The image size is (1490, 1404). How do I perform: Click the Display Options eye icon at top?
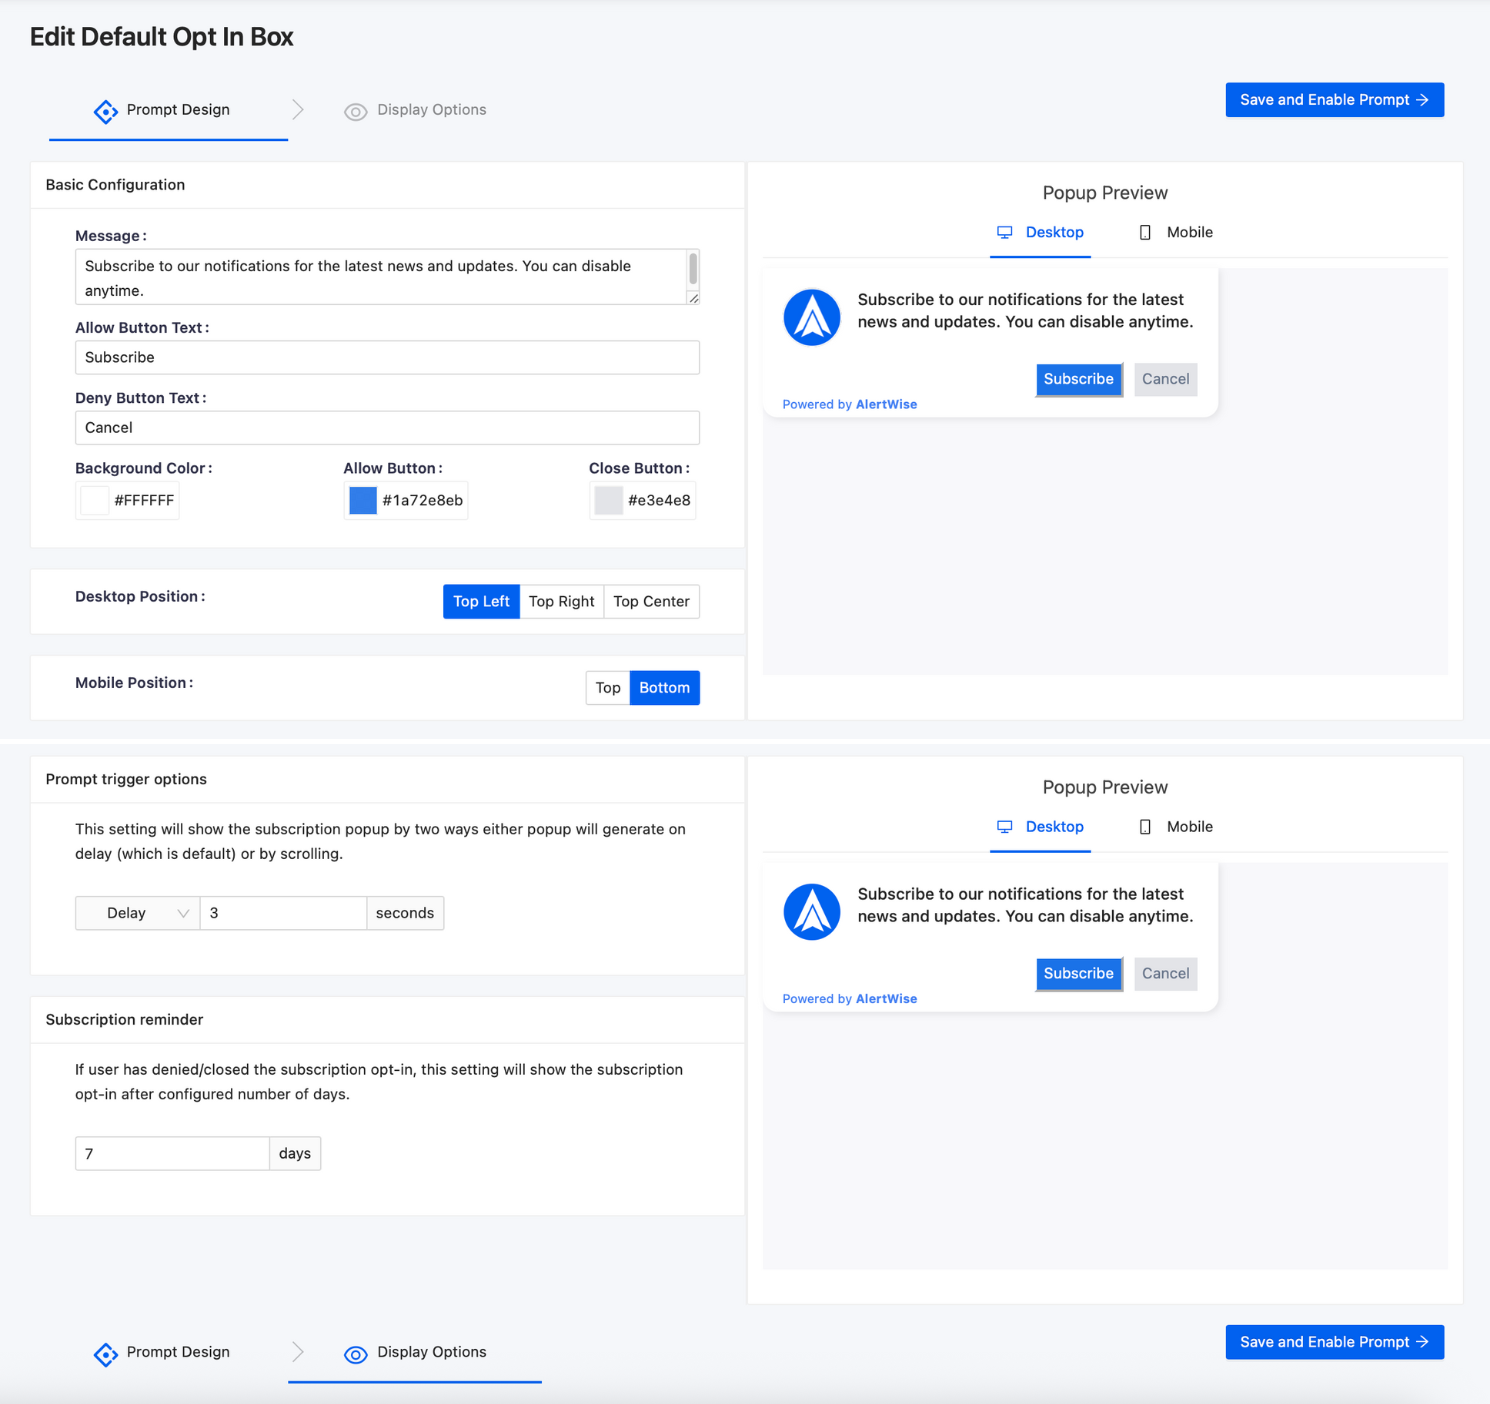356,112
